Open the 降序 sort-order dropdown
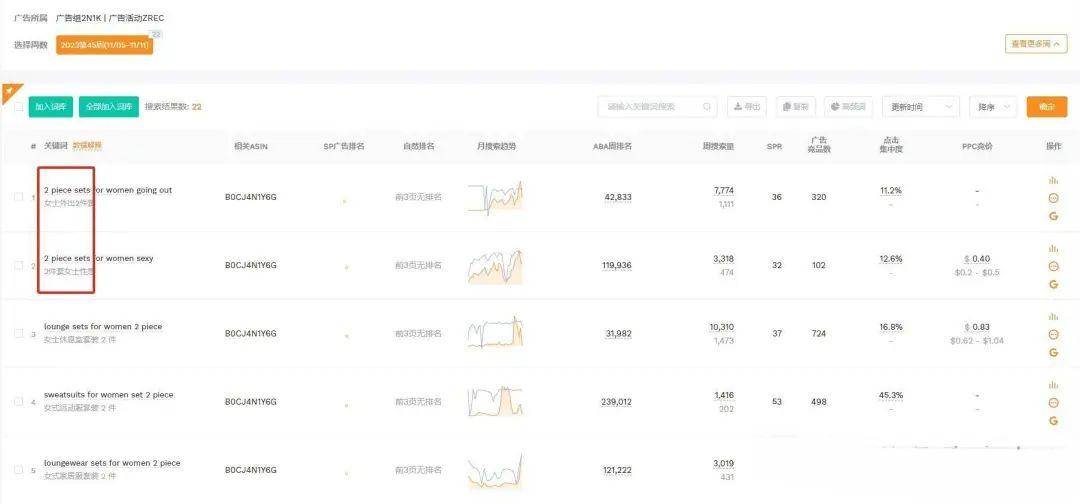 993,107
